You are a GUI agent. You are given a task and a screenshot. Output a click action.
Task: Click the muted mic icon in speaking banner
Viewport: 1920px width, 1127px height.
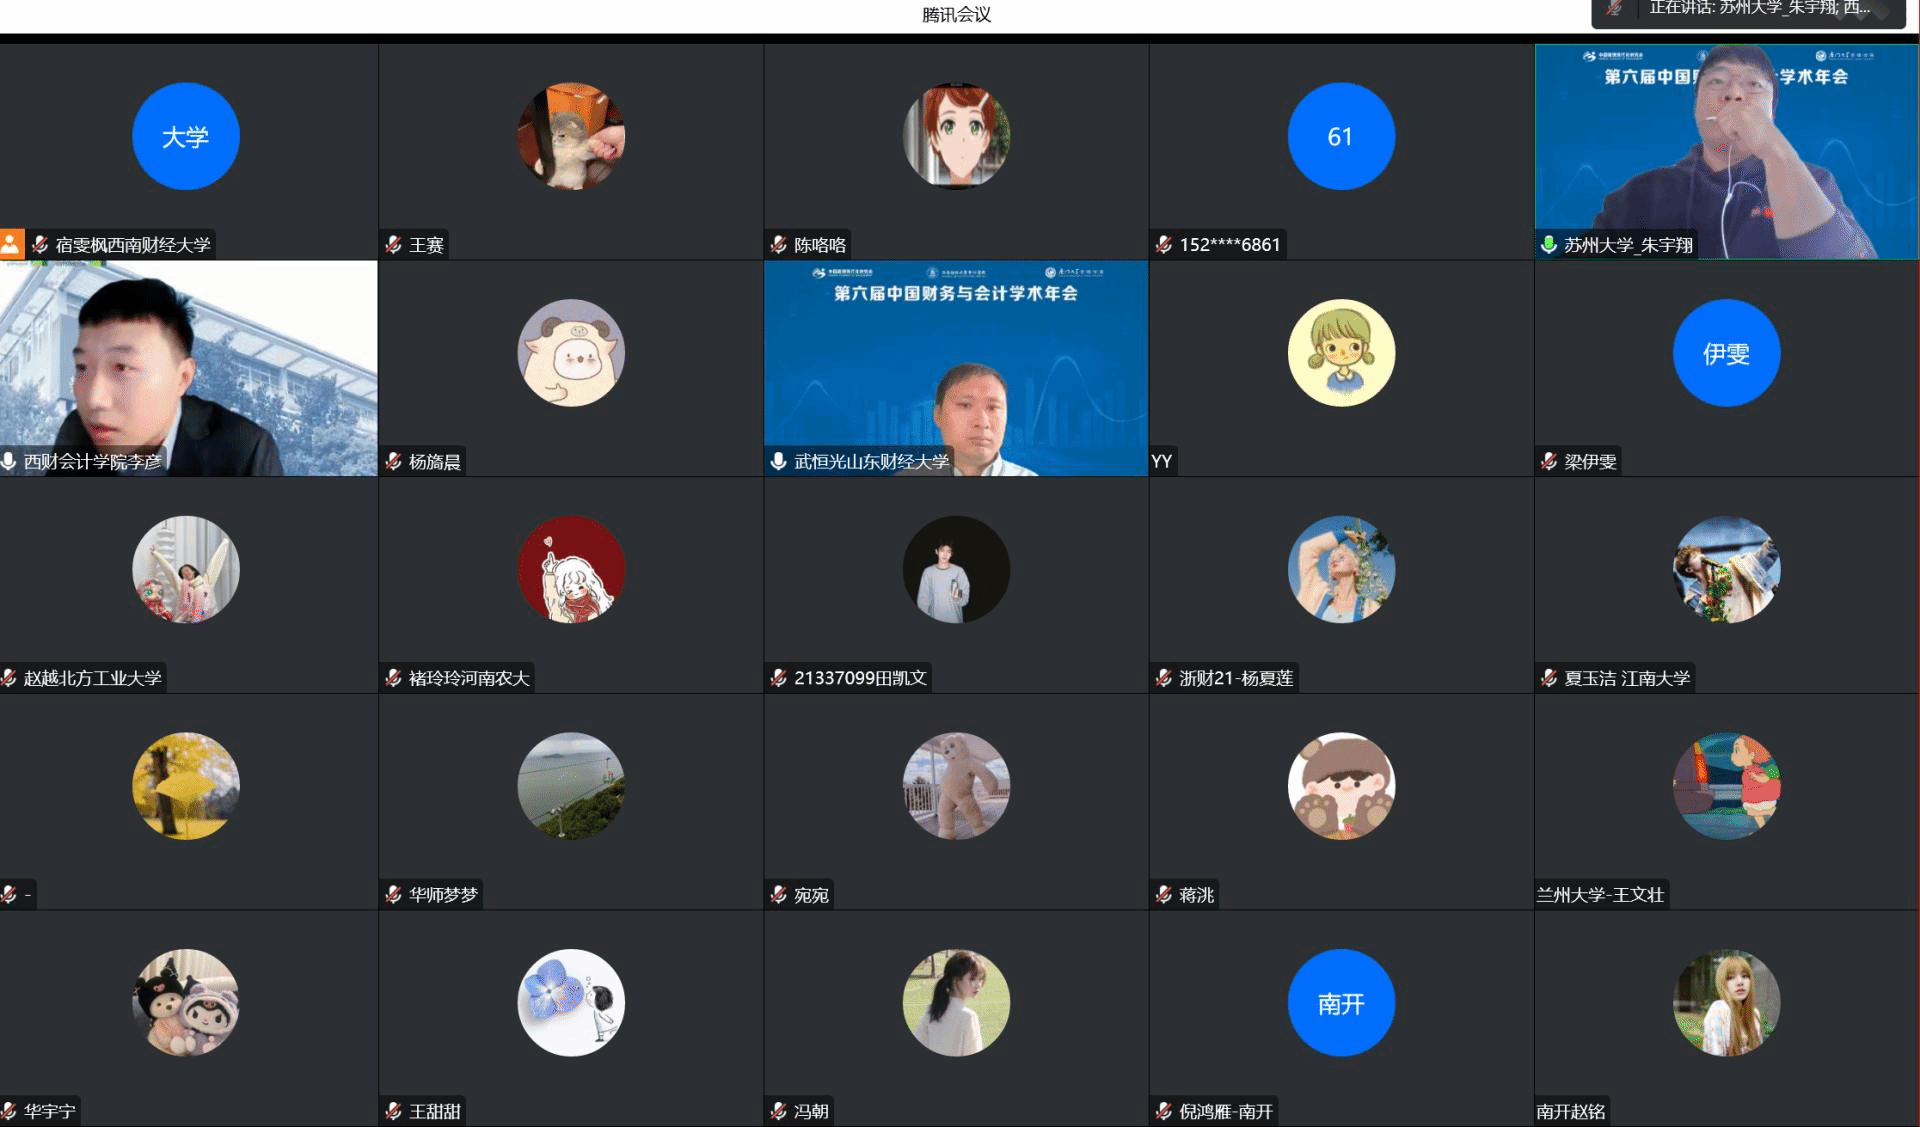click(1614, 8)
